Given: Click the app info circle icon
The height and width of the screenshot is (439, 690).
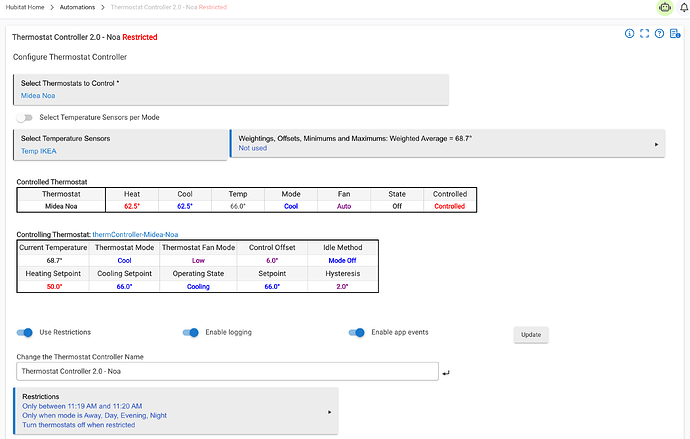Looking at the screenshot, I should tap(629, 33).
